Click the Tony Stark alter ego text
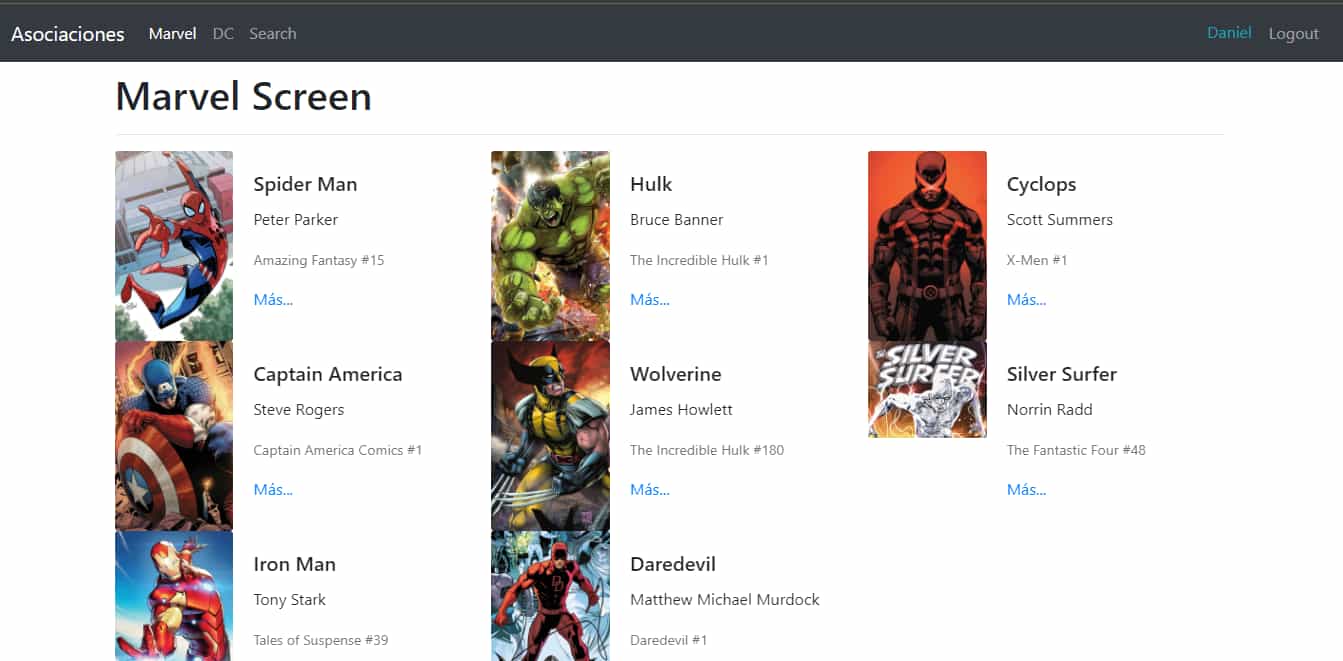The height and width of the screenshot is (661, 1343). pyautogui.click(x=290, y=600)
